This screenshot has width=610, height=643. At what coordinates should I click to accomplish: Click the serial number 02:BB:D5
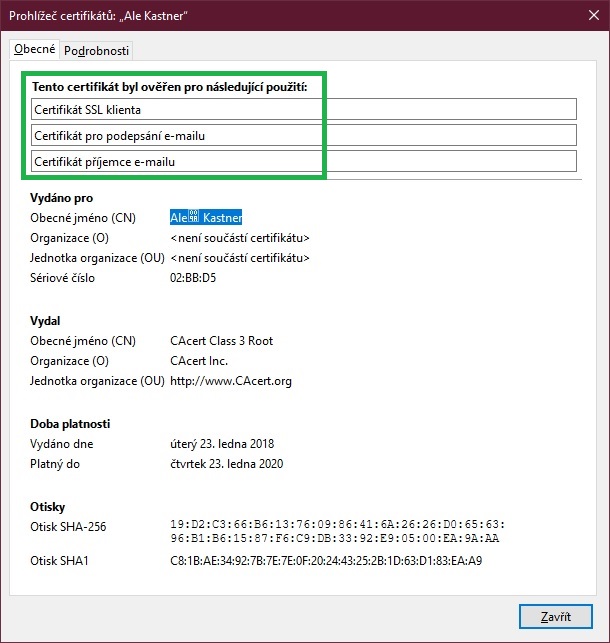[x=193, y=278]
